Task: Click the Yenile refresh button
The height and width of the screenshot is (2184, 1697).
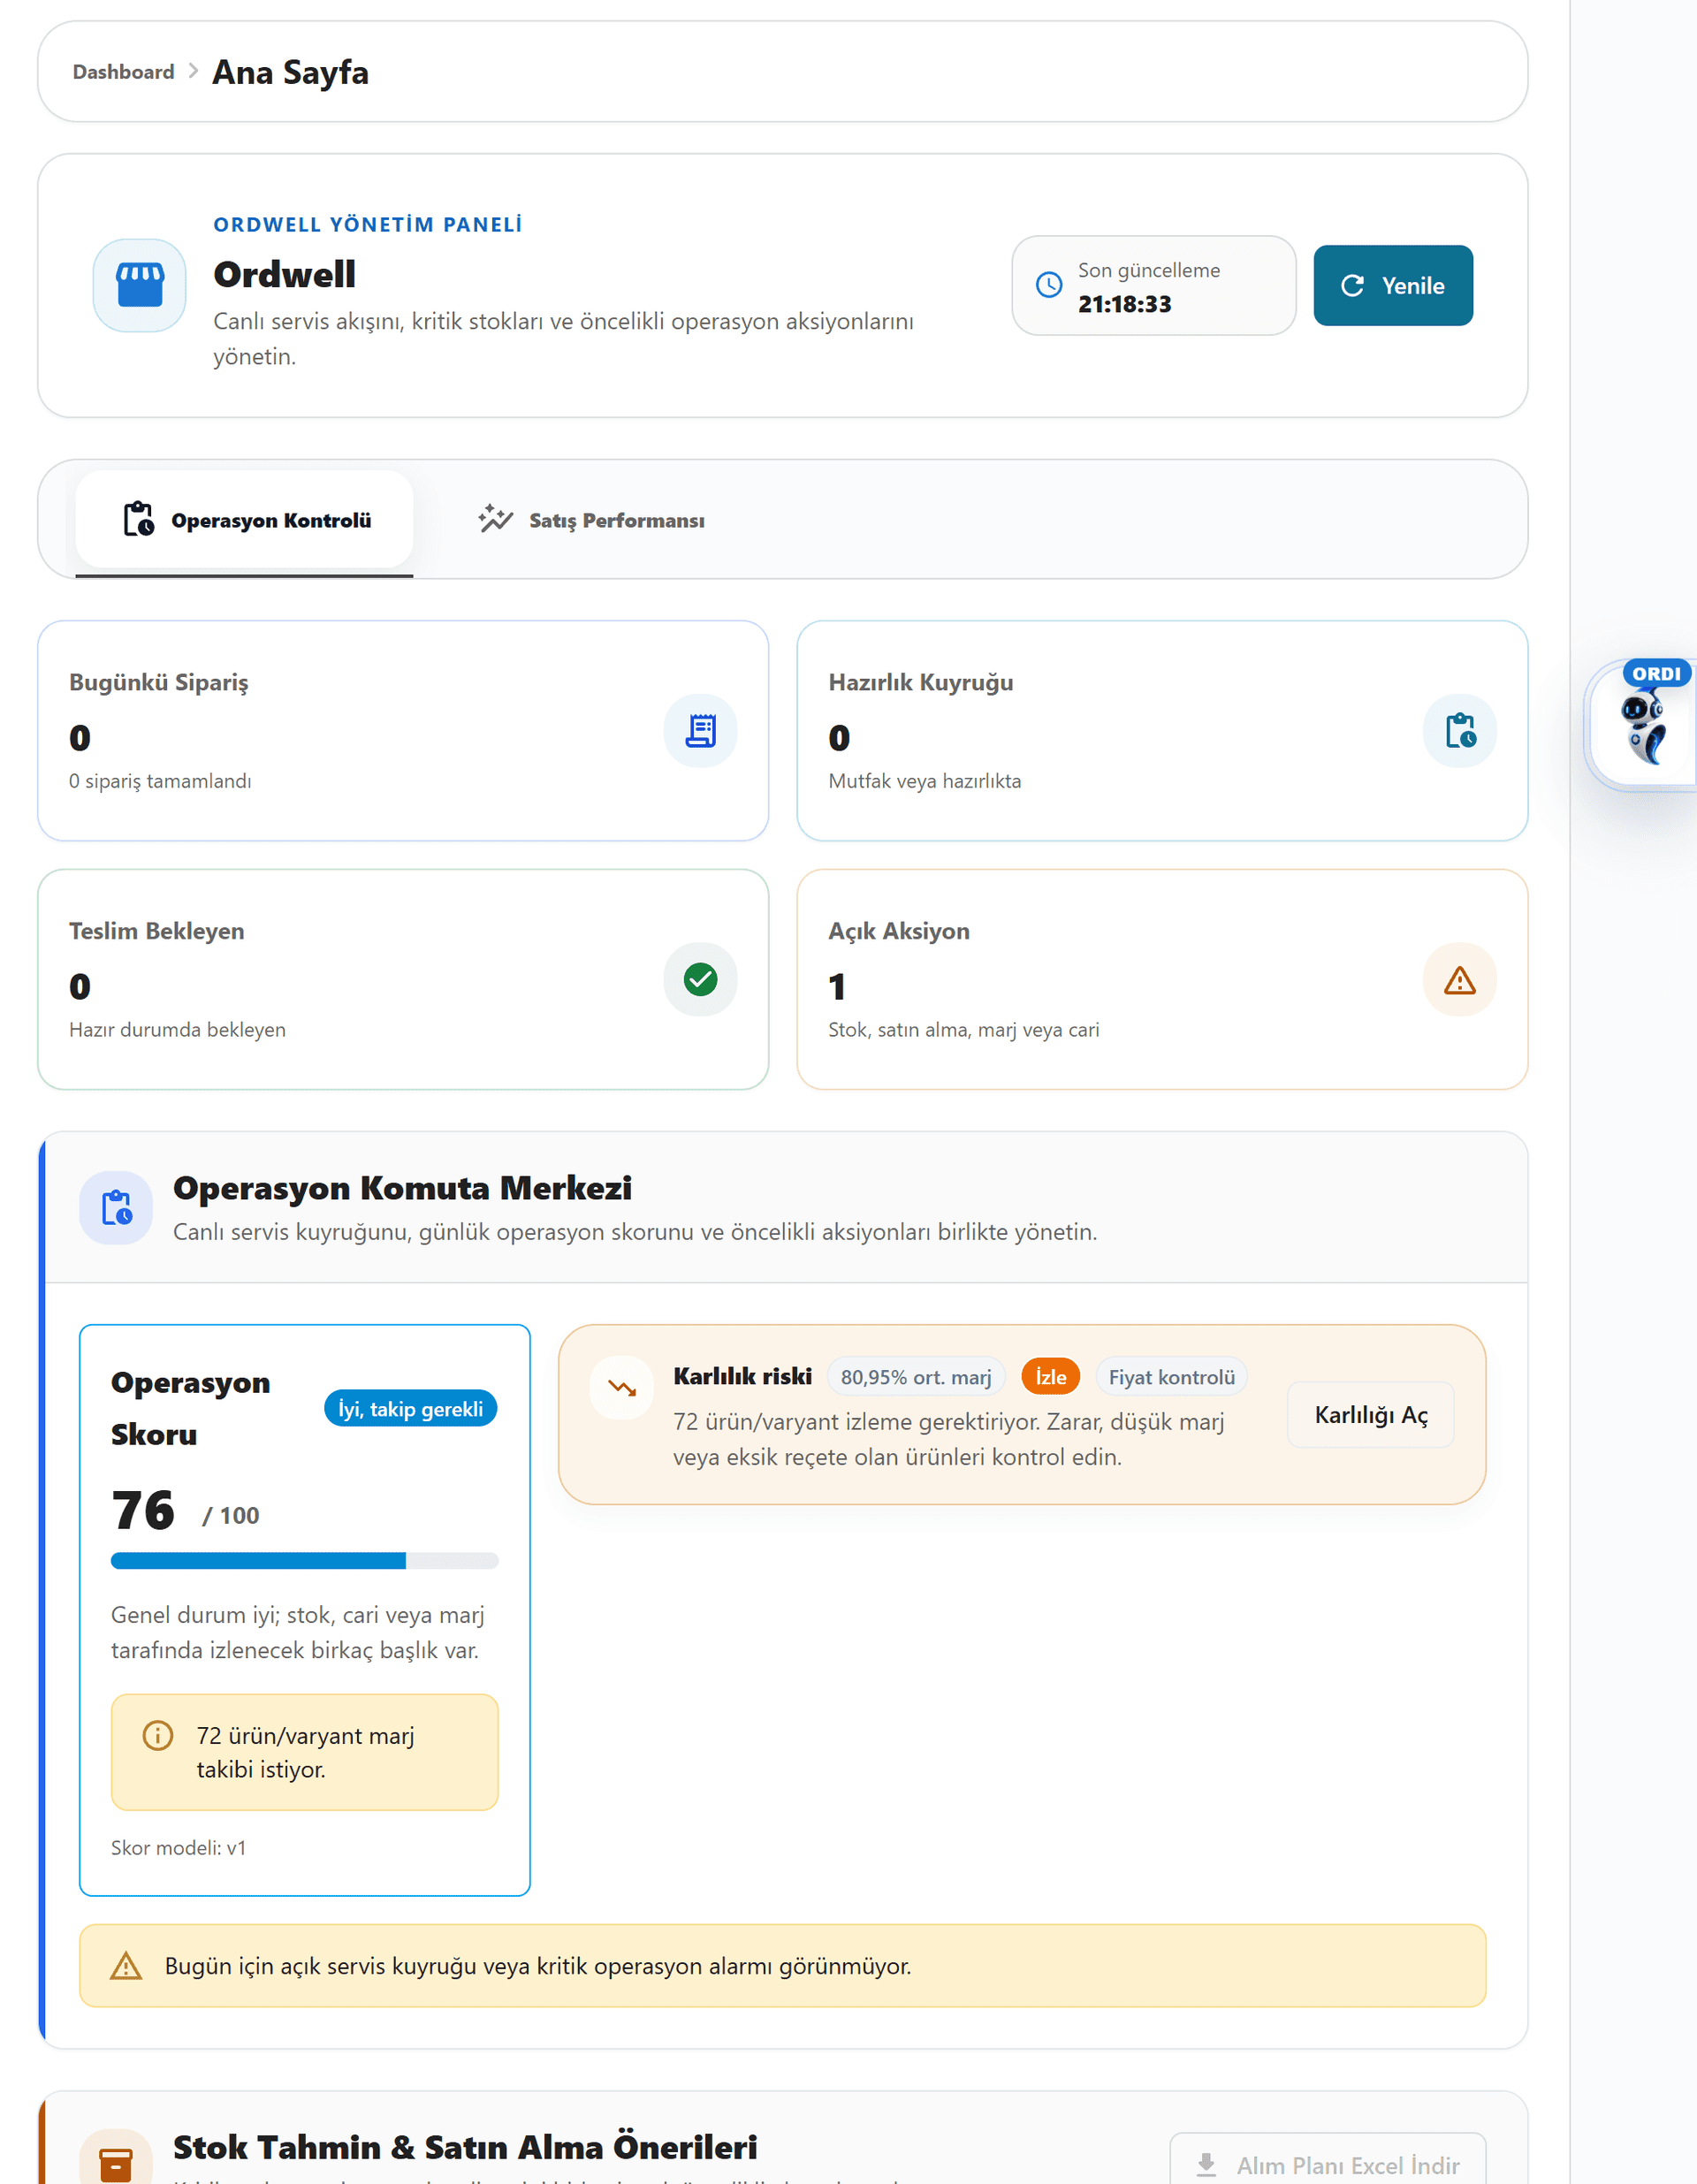Action: coord(1393,286)
